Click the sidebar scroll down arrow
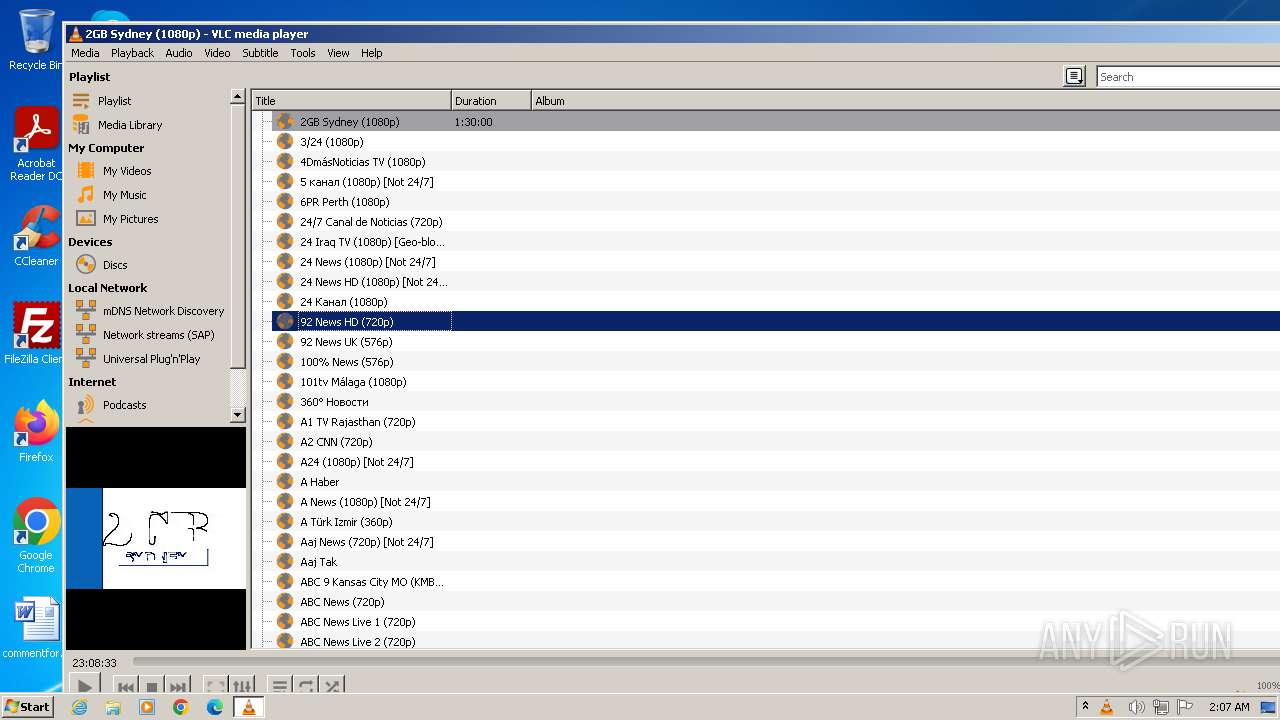Viewport: 1280px width, 720px height. pyautogui.click(x=237, y=414)
